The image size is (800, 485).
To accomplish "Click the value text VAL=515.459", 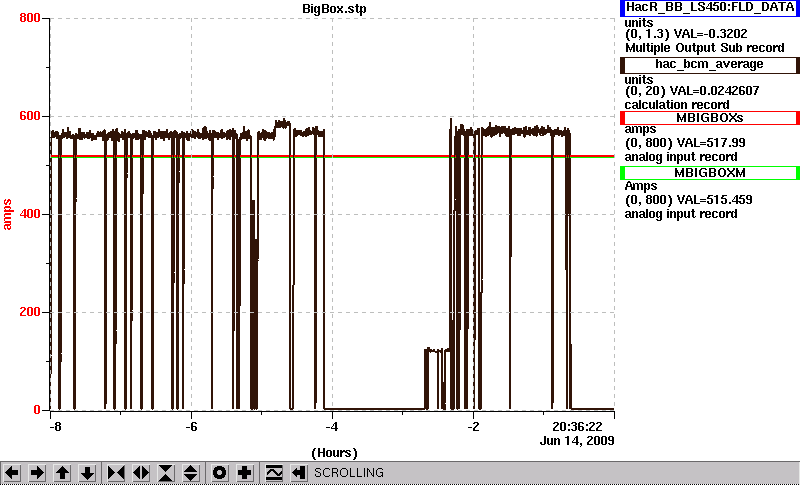I will tap(713, 200).
